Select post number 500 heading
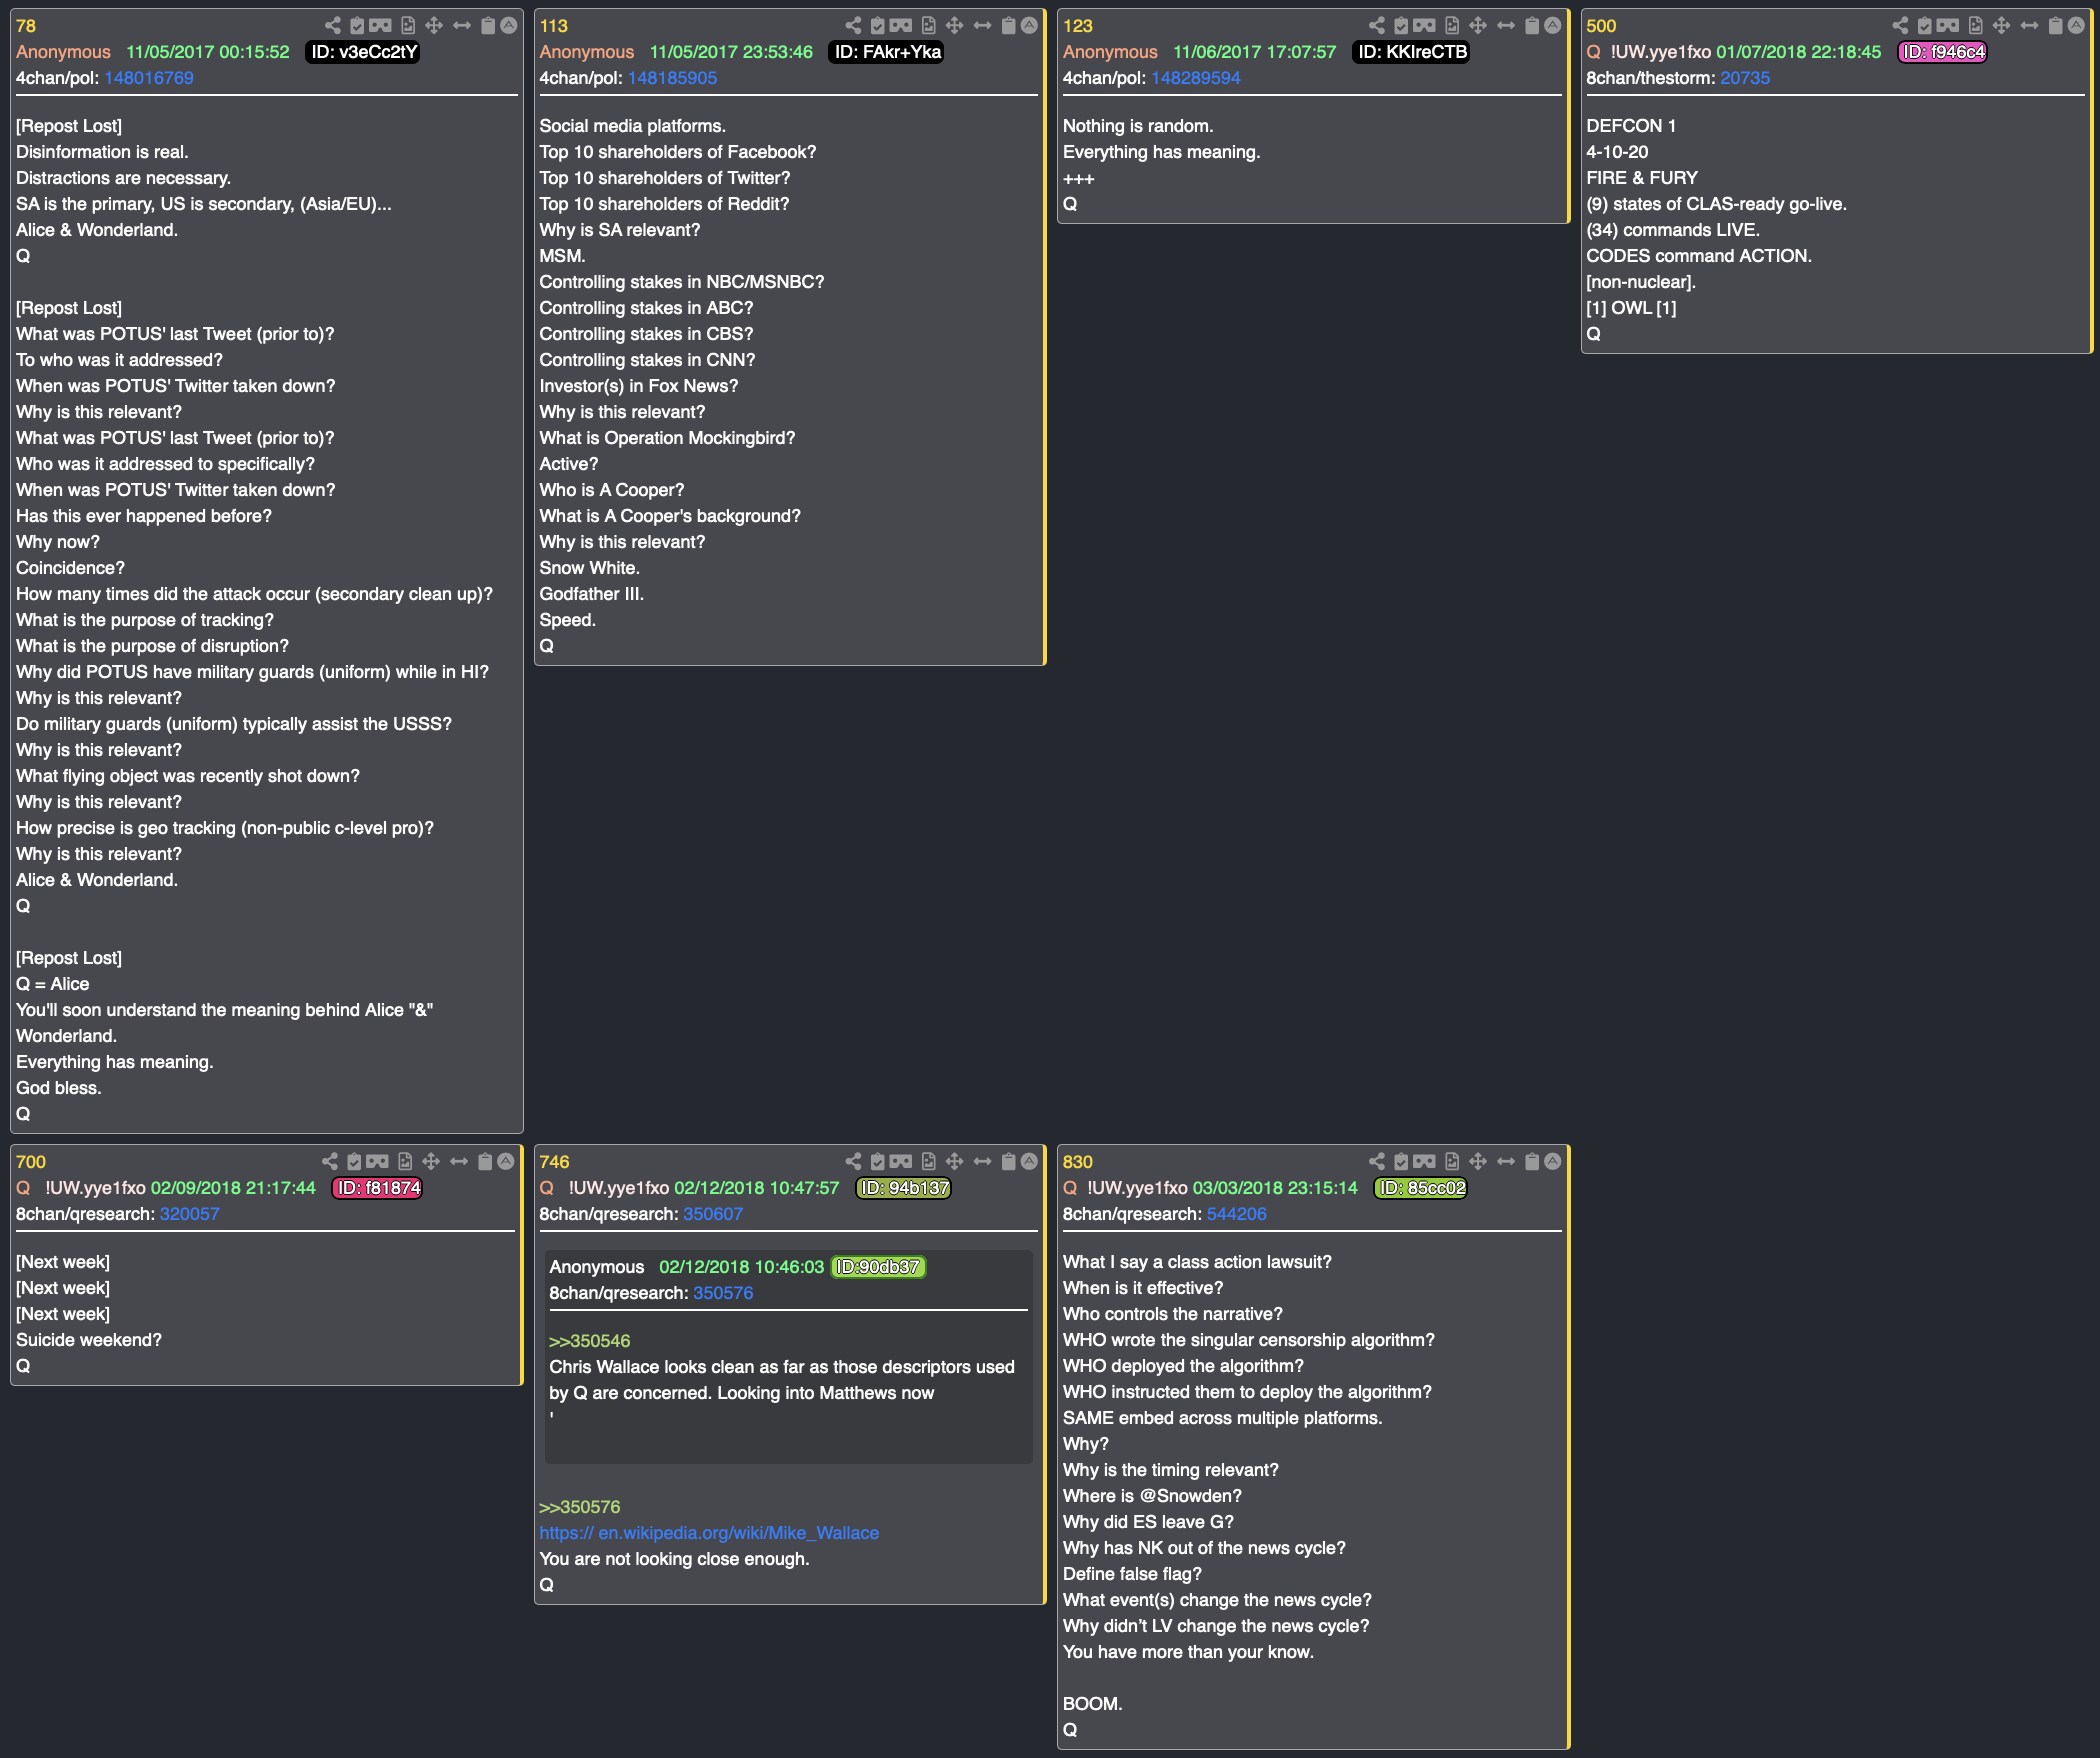 [x=1601, y=26]
